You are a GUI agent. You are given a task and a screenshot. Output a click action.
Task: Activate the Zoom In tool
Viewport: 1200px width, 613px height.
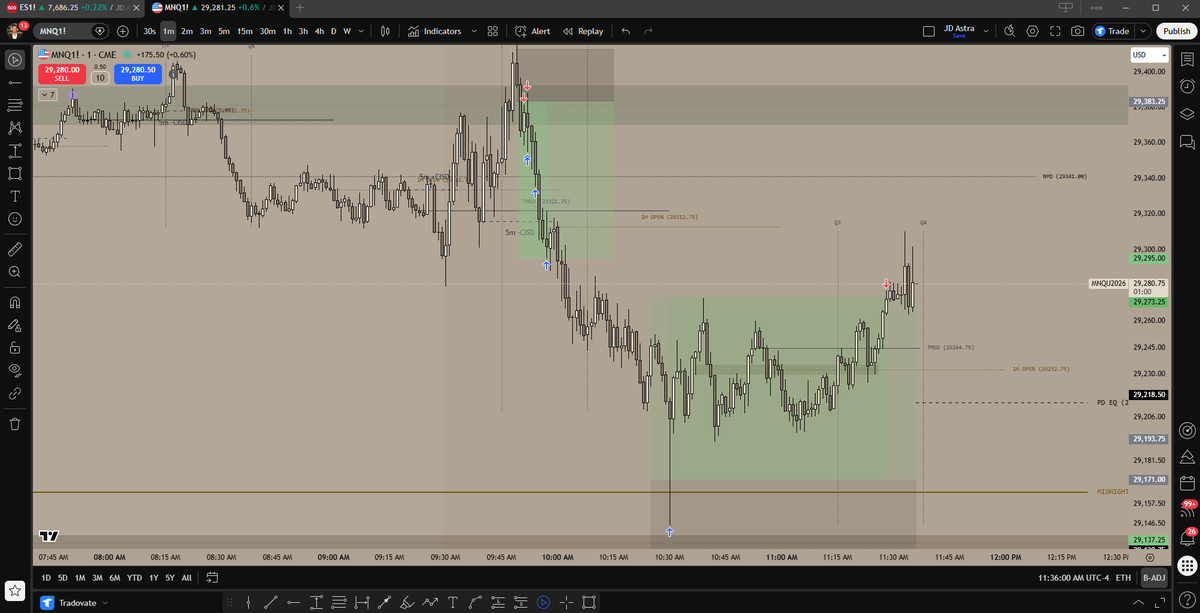point(15,271)
